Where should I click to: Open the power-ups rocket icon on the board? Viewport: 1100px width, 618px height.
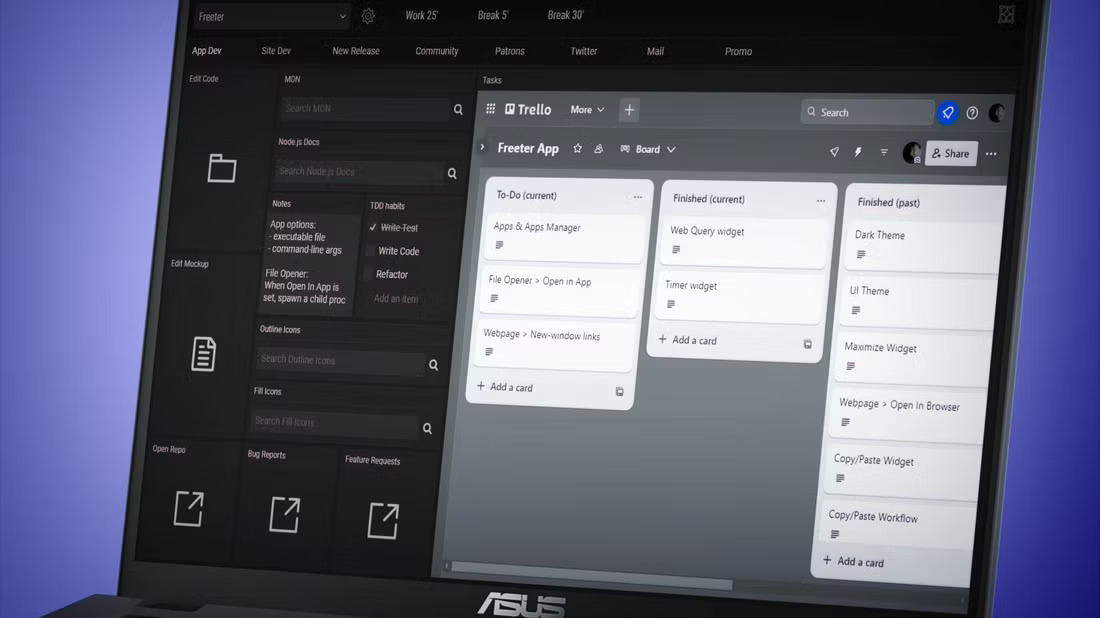click(x=834, y=151)
